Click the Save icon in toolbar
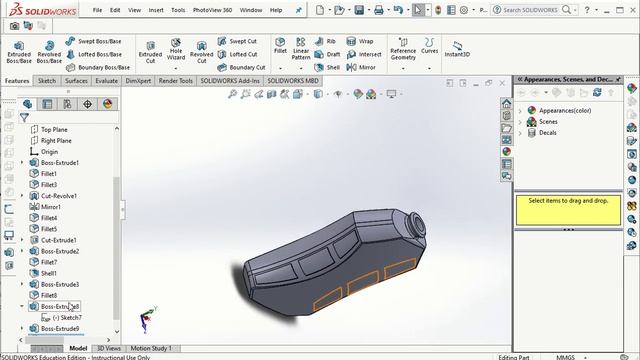 coord(359,10)
